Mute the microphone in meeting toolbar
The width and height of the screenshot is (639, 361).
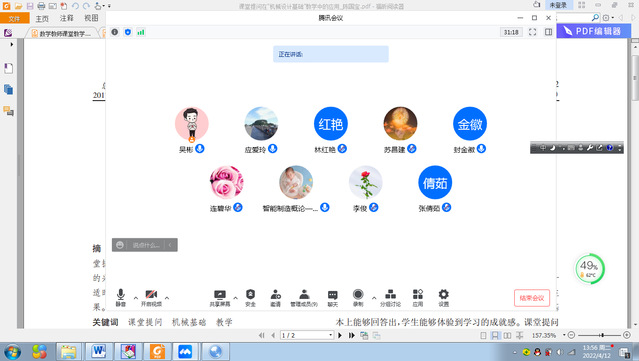point(121,297)
